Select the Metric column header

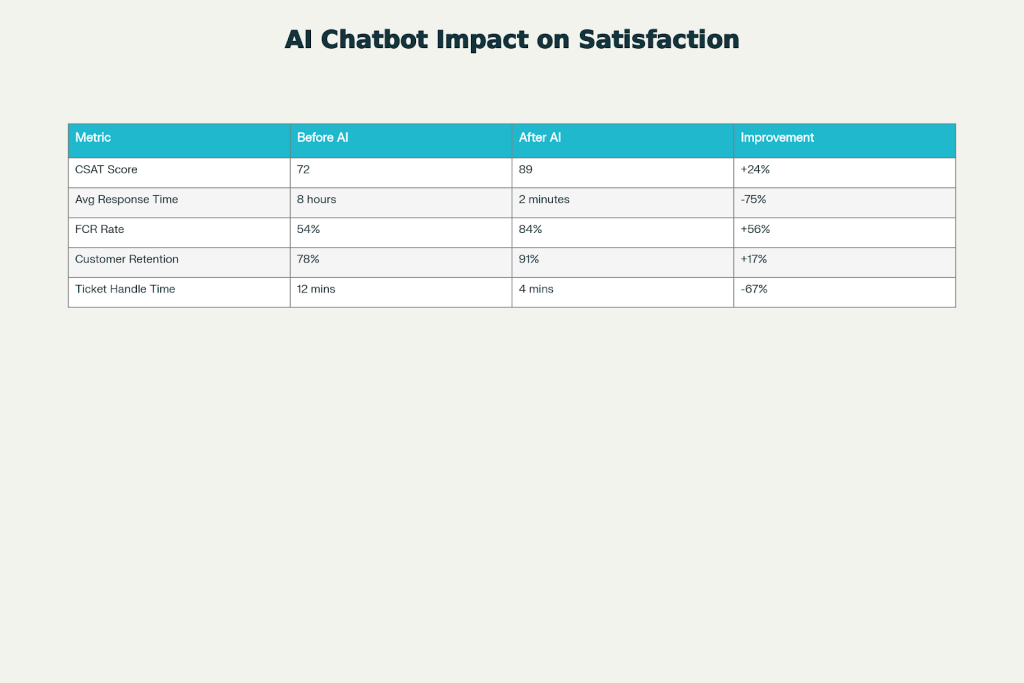click(x=93, y=138)
